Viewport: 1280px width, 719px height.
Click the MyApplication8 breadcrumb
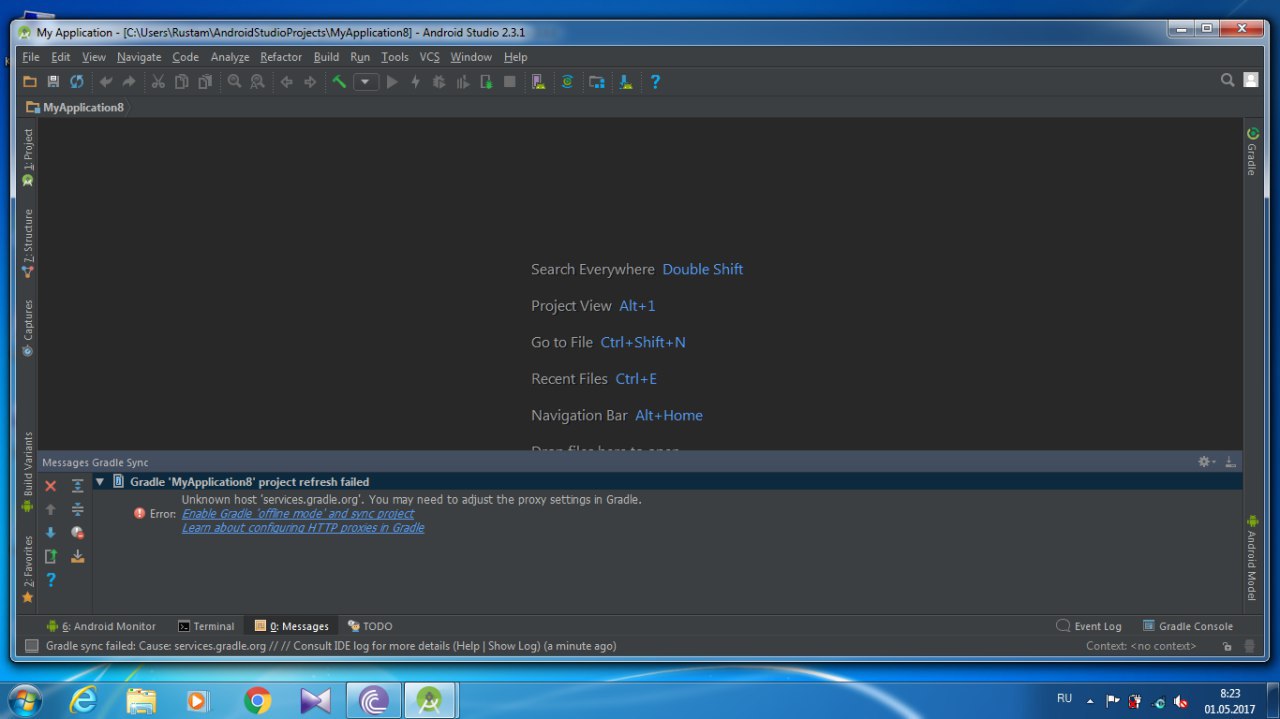(76, 107)
